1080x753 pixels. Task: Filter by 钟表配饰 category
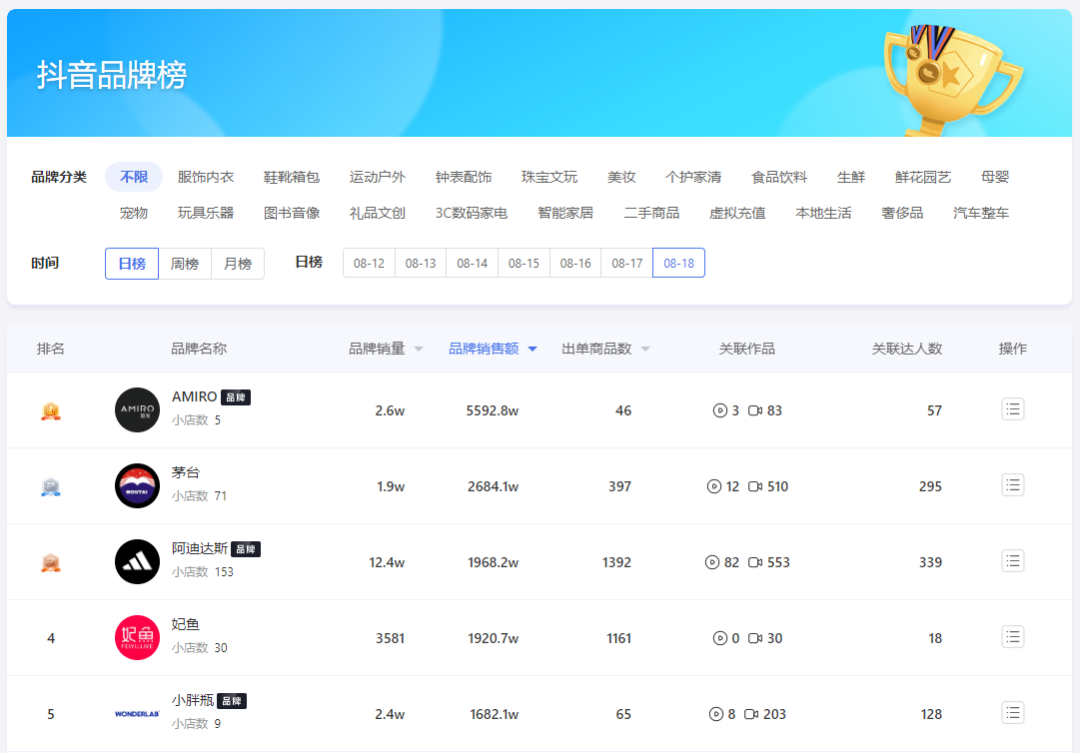click(x=464, y=177)
